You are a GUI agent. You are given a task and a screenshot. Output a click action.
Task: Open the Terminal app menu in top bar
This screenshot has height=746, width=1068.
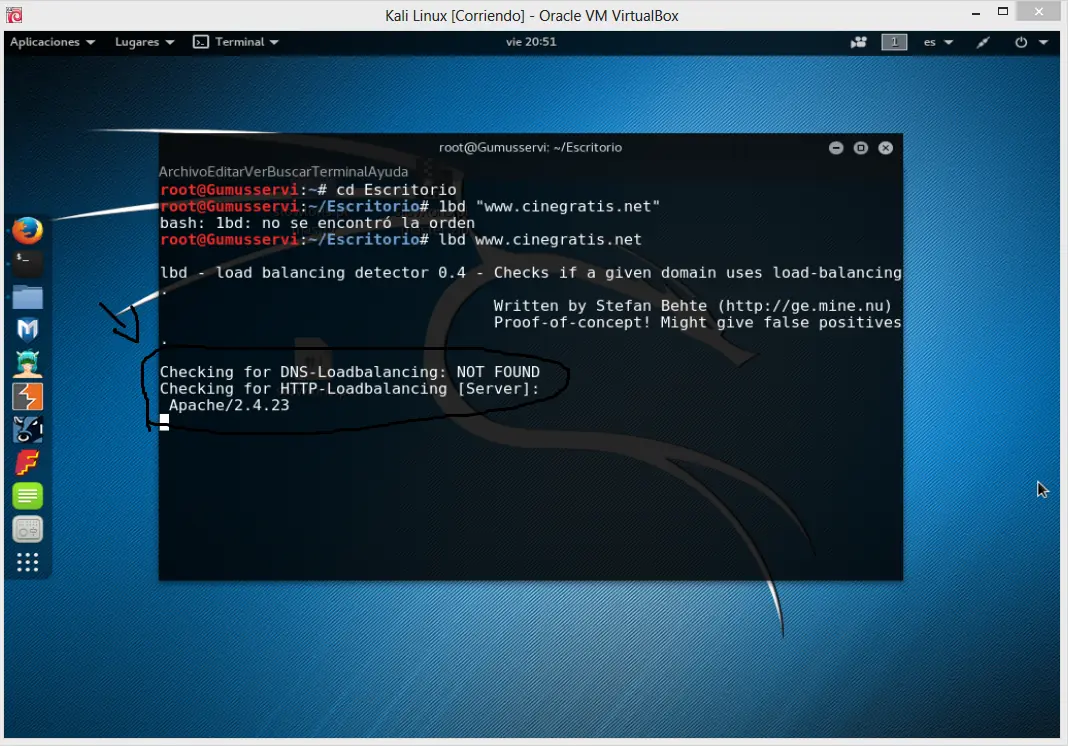(236, 42)
